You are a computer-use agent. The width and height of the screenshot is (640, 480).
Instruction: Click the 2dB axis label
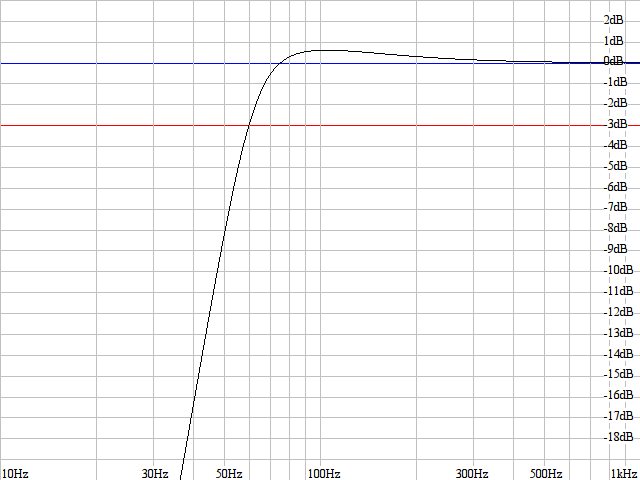(x=613, y=20)
